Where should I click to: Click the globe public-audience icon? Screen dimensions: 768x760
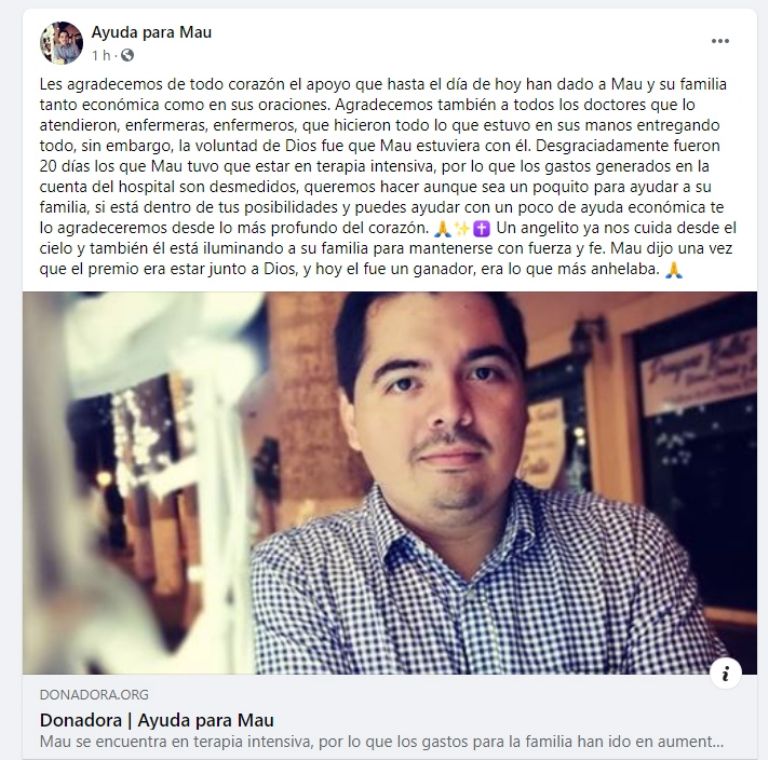[127, 55]
